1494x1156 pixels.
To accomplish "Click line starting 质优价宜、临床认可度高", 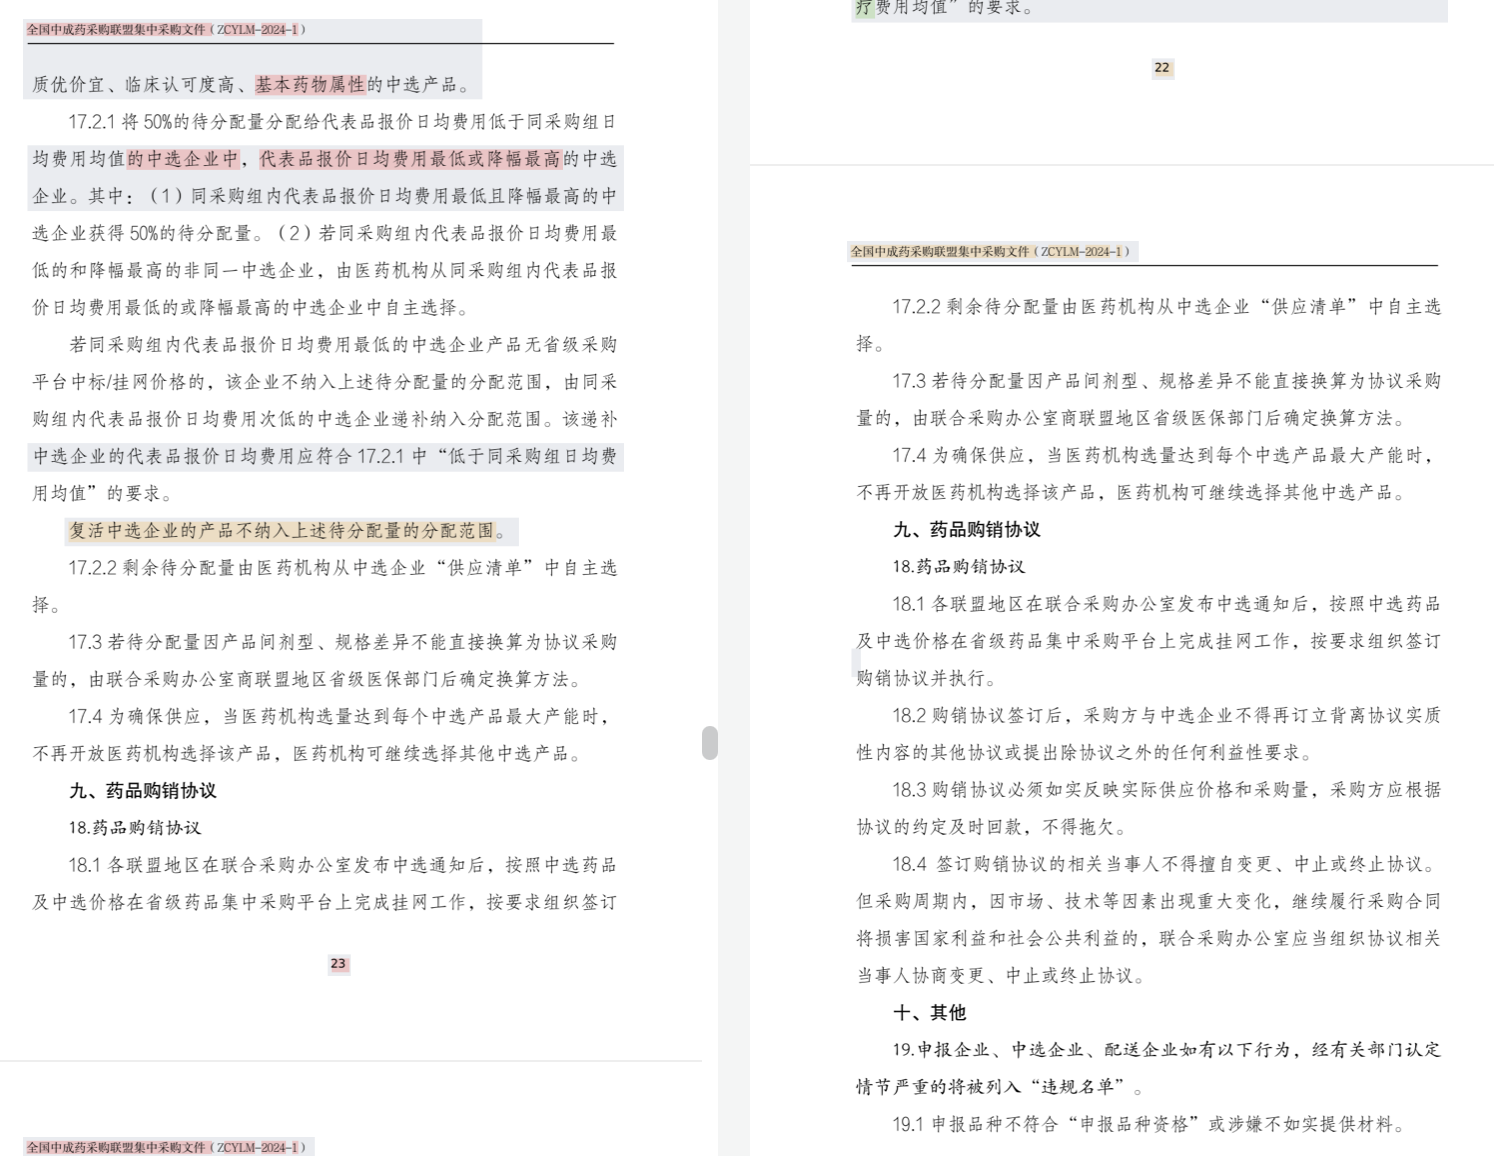I will click(x=253, y=85).
